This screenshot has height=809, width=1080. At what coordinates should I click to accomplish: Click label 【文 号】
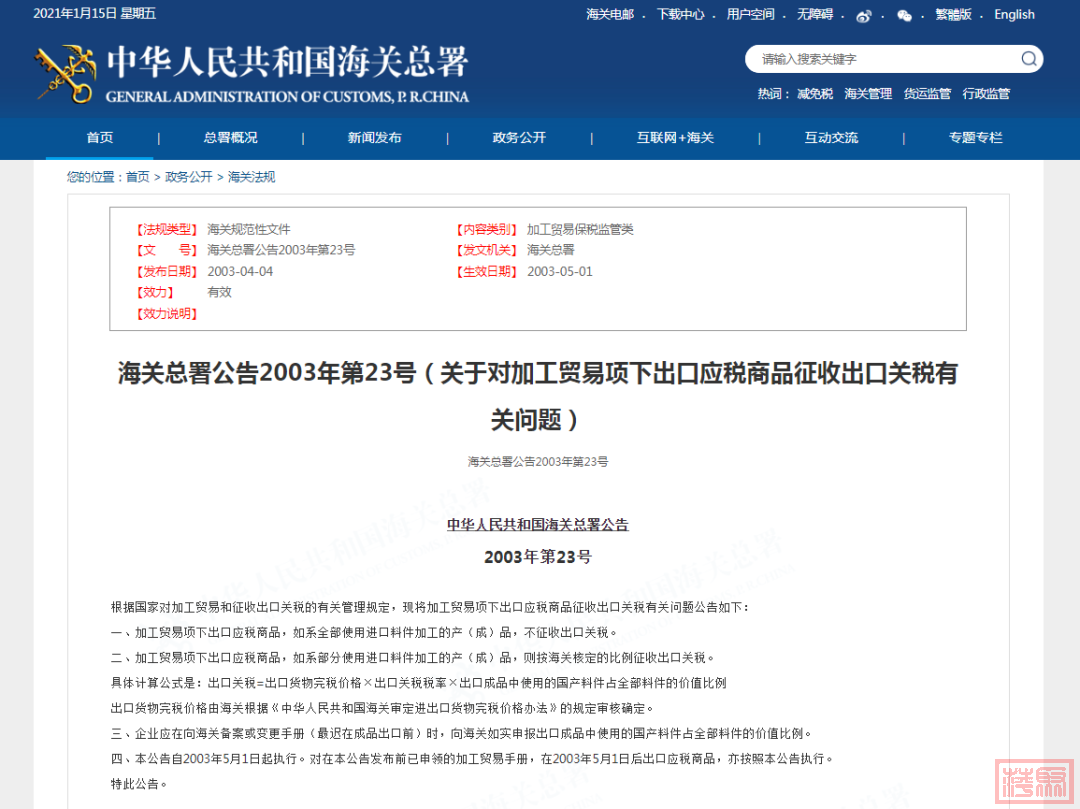tap(167, 250)
